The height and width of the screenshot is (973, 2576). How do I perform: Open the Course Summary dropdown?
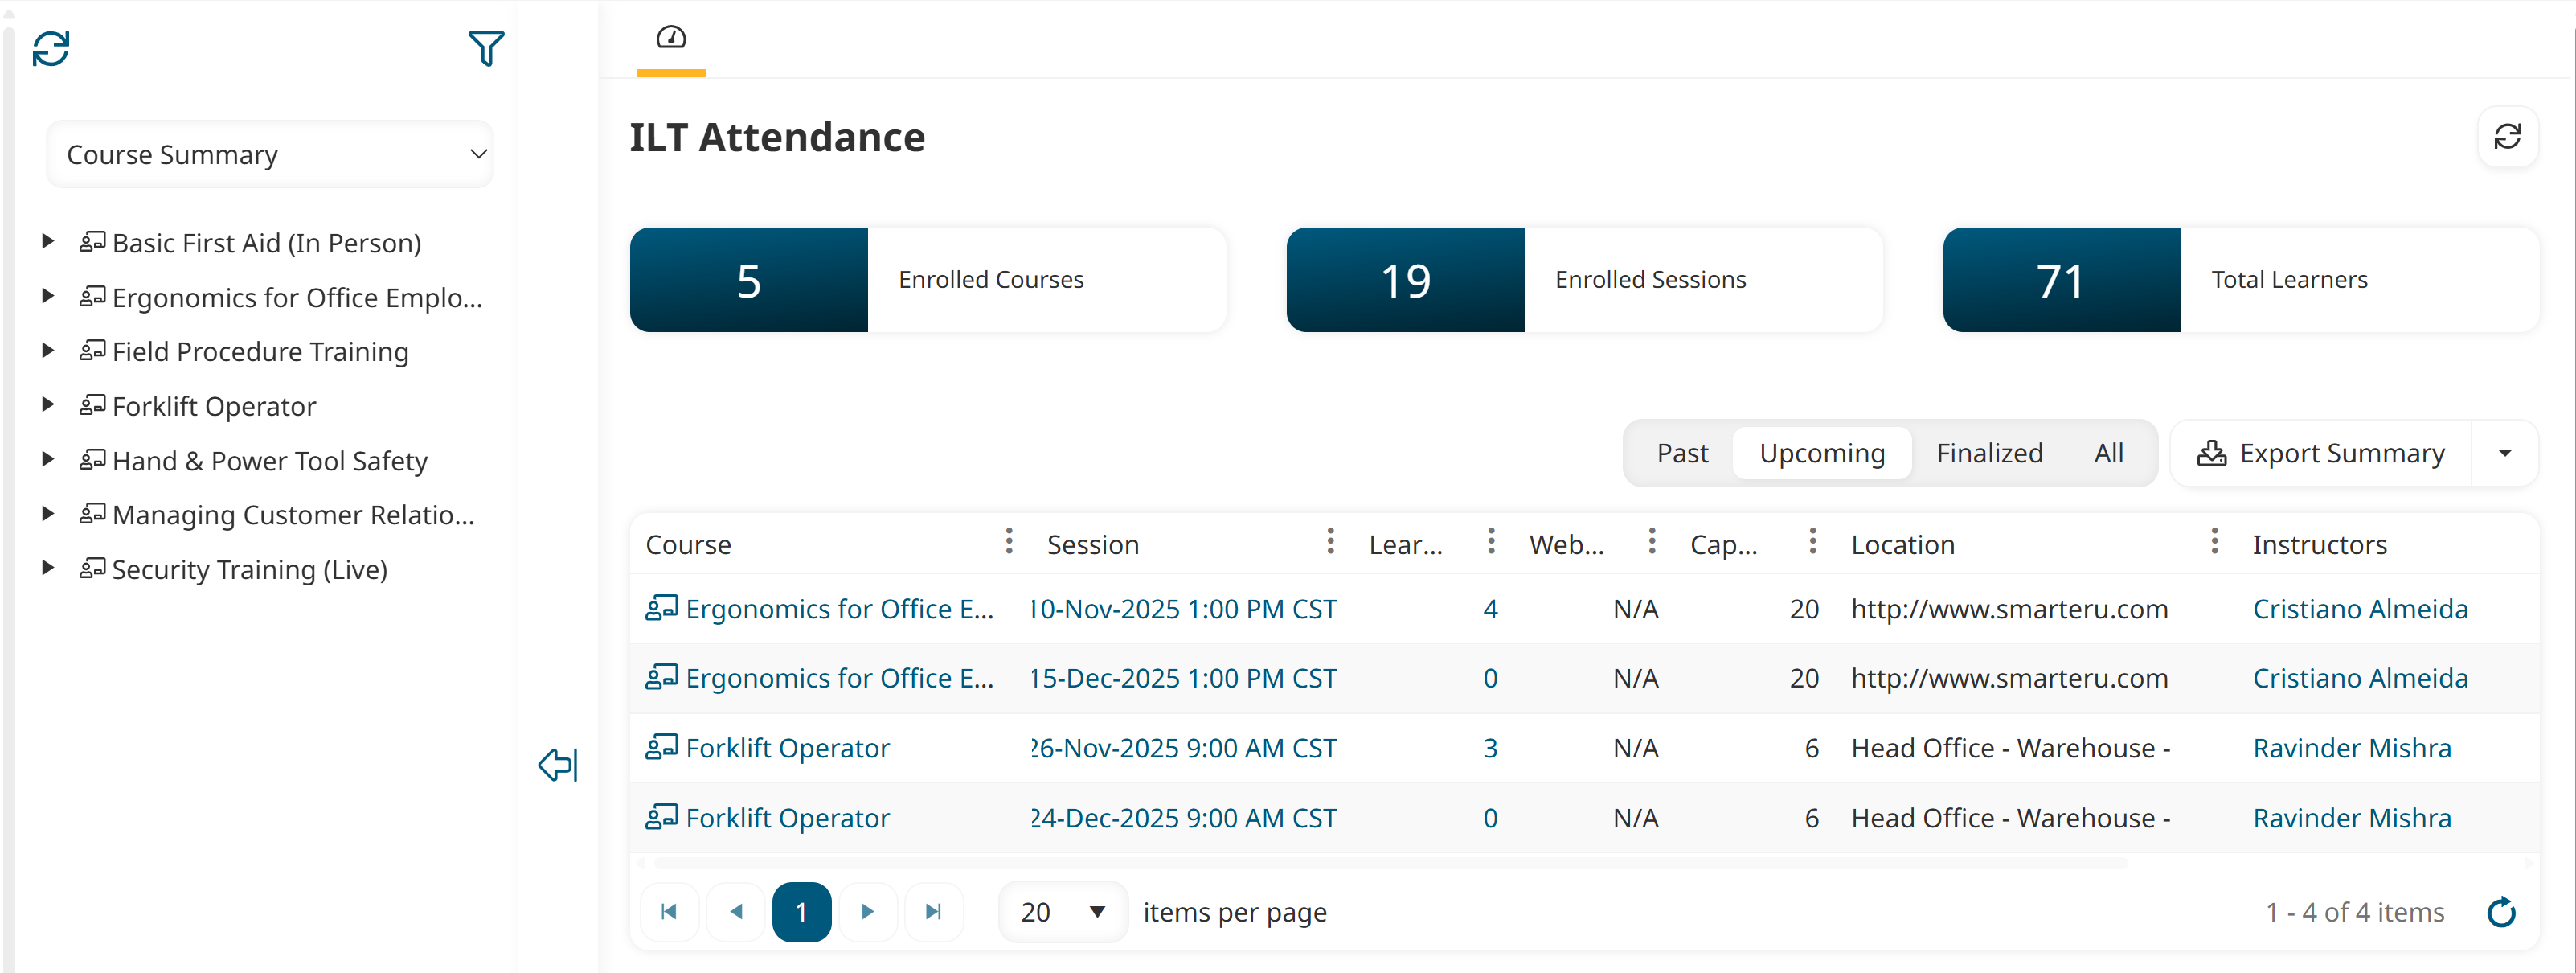point(269,154)
